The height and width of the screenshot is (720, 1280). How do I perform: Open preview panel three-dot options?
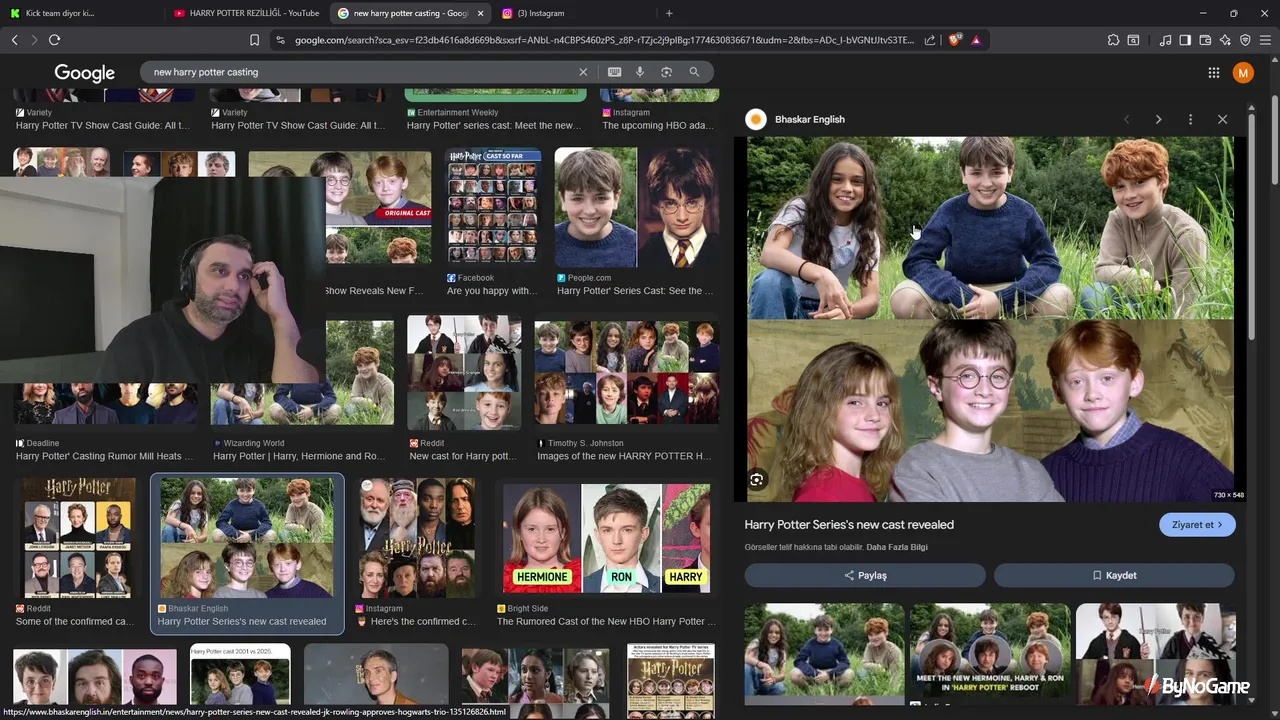point(1190,119)
